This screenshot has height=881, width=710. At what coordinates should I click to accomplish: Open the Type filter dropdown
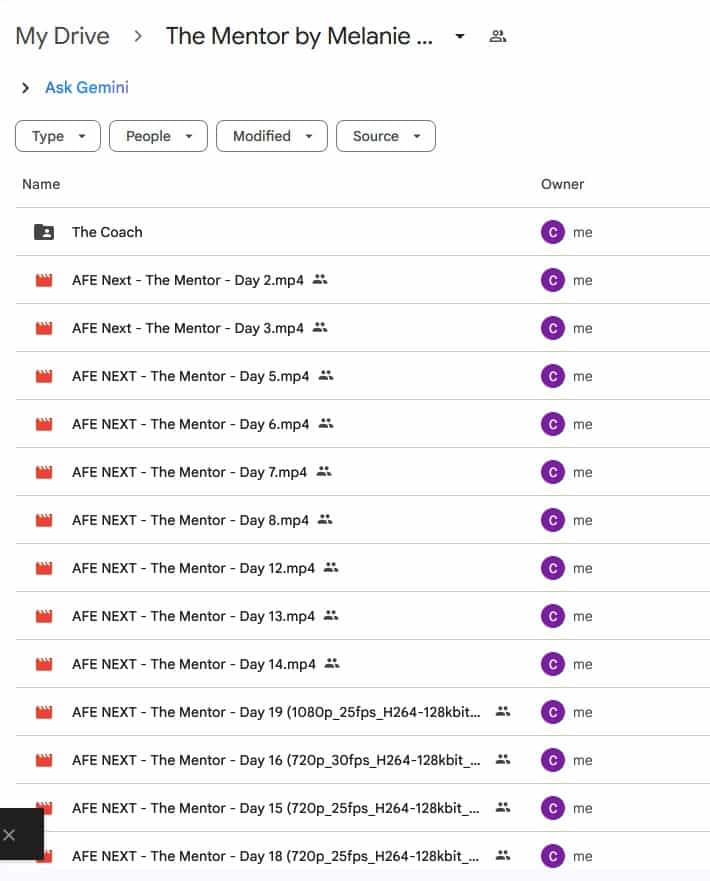[x=57, y=136]
